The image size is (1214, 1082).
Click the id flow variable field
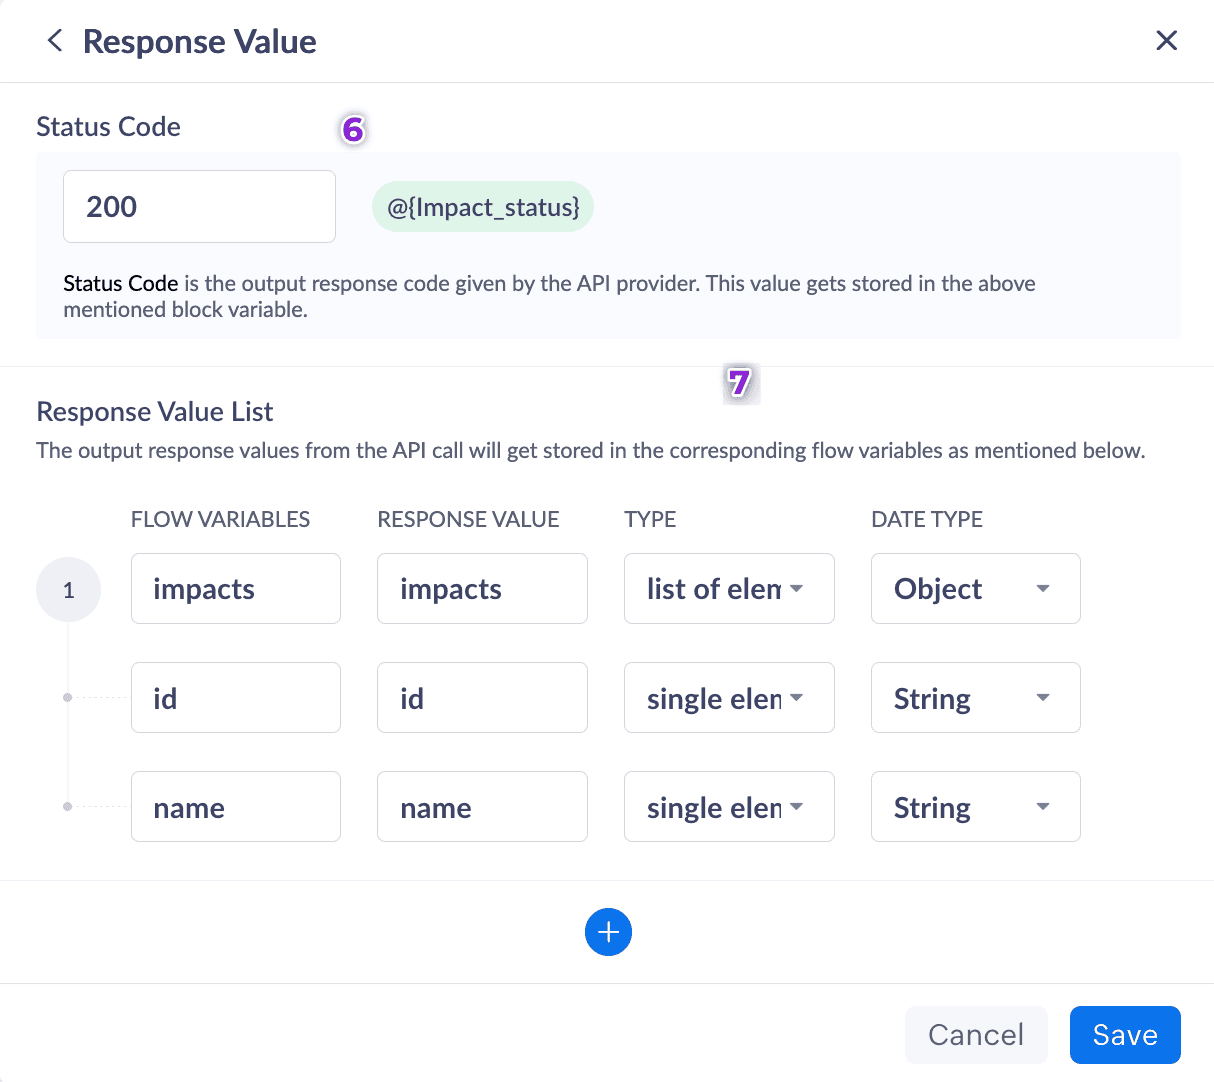(x=236, y=698)
